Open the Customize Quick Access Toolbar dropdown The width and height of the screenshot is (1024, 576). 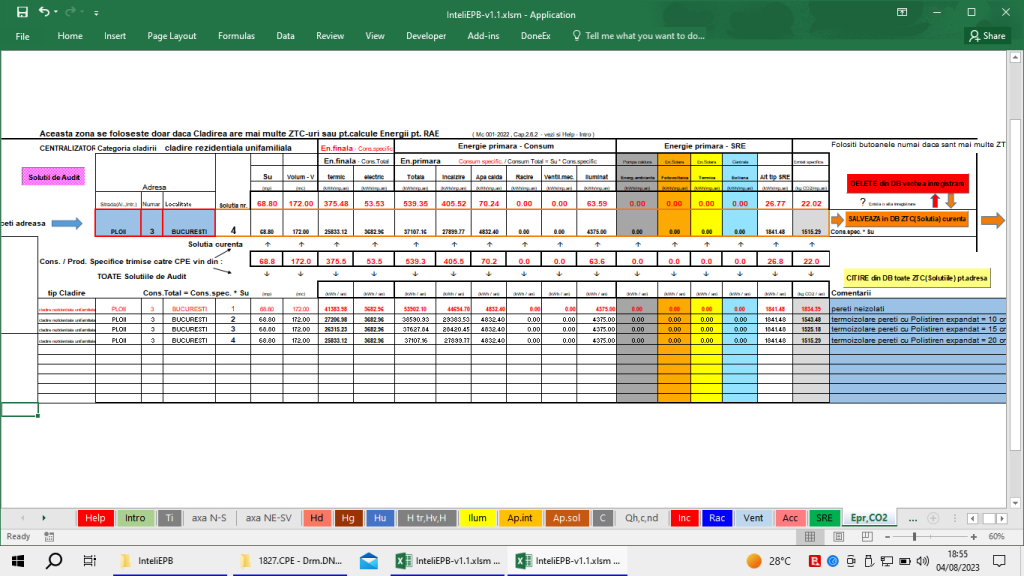pos(96,13)
